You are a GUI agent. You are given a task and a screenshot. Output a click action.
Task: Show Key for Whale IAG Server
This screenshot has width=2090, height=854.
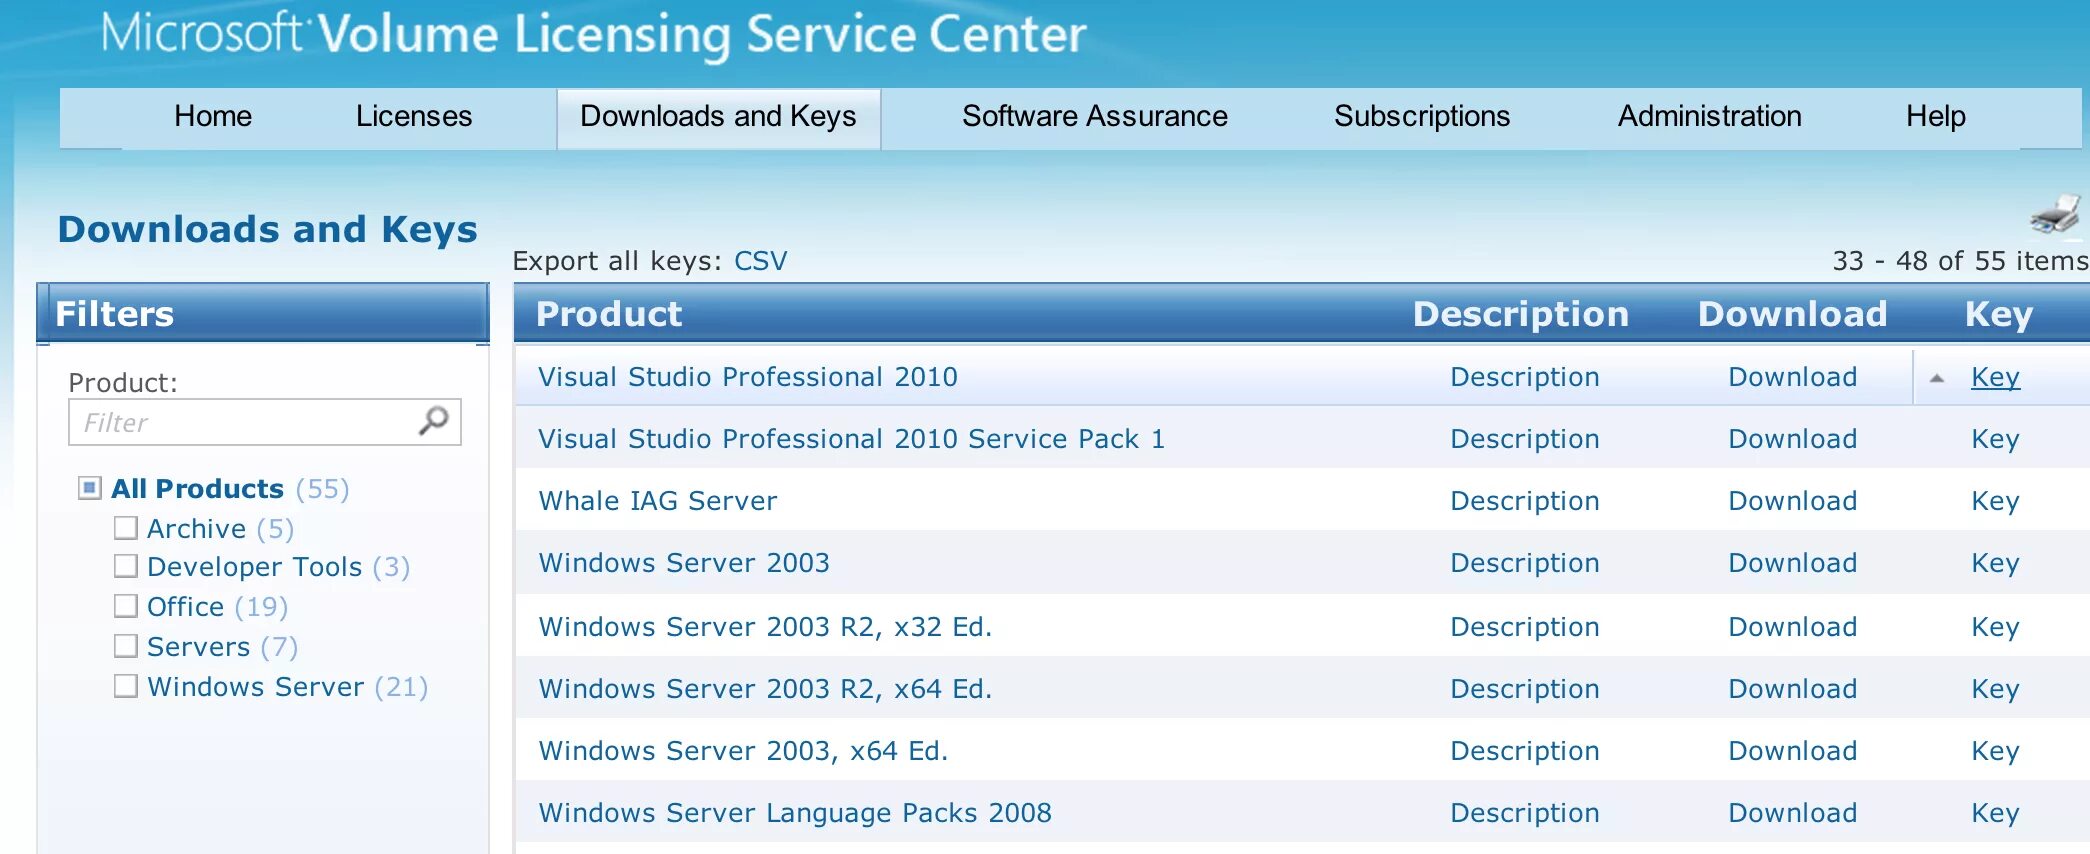[x=1996, y=502]
